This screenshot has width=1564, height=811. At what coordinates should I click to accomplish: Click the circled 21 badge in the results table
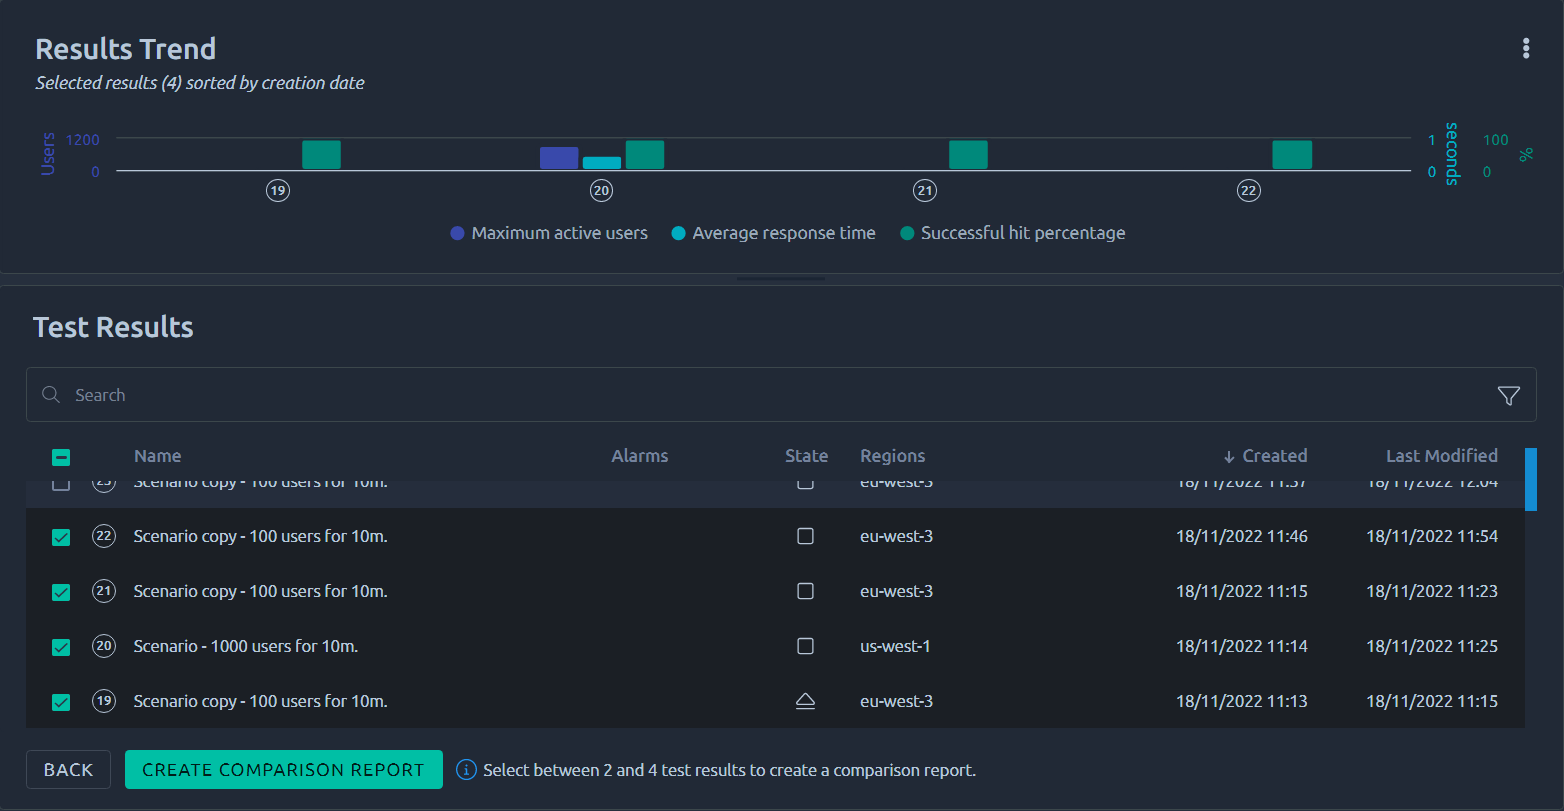pos(104,591)
